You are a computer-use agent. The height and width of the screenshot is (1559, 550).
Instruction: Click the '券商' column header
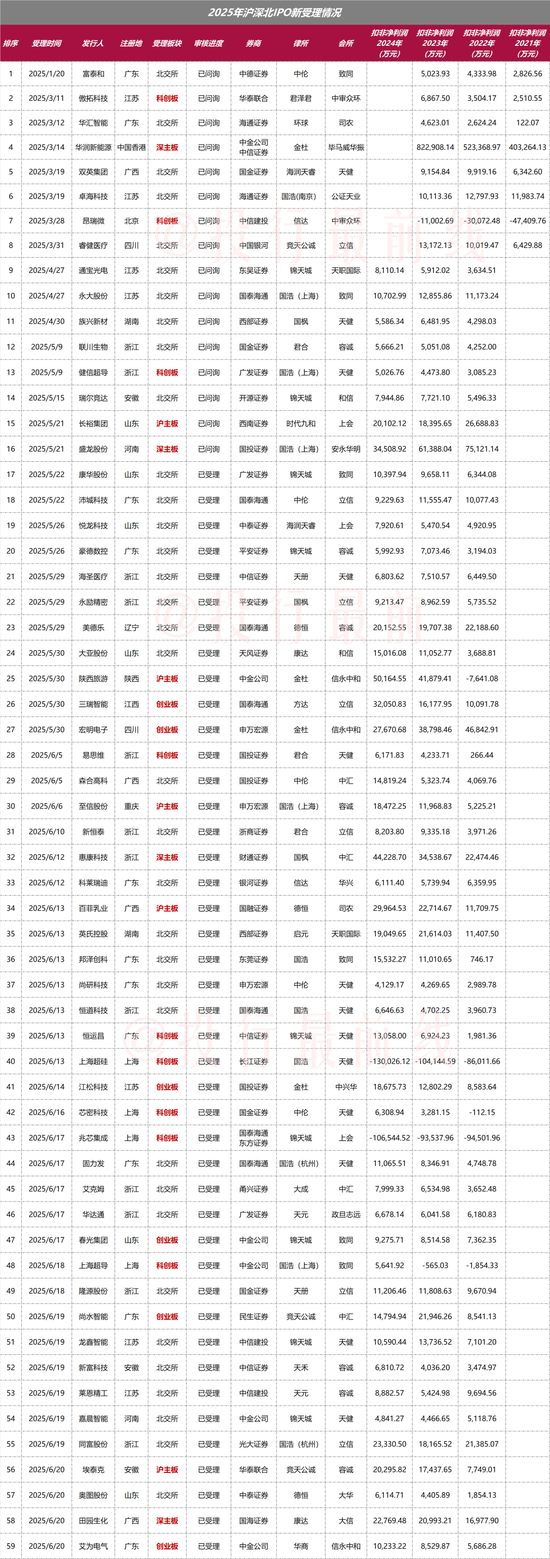coord(251,45)
